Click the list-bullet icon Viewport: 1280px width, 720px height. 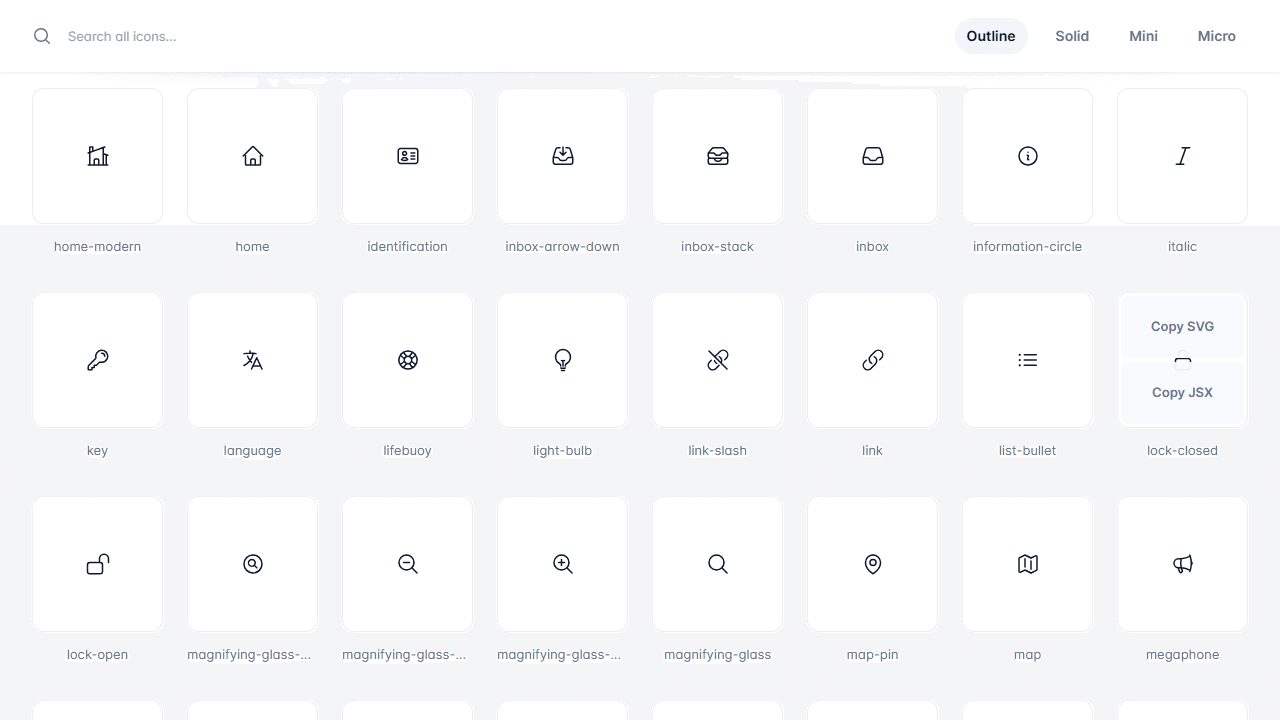1027,360
